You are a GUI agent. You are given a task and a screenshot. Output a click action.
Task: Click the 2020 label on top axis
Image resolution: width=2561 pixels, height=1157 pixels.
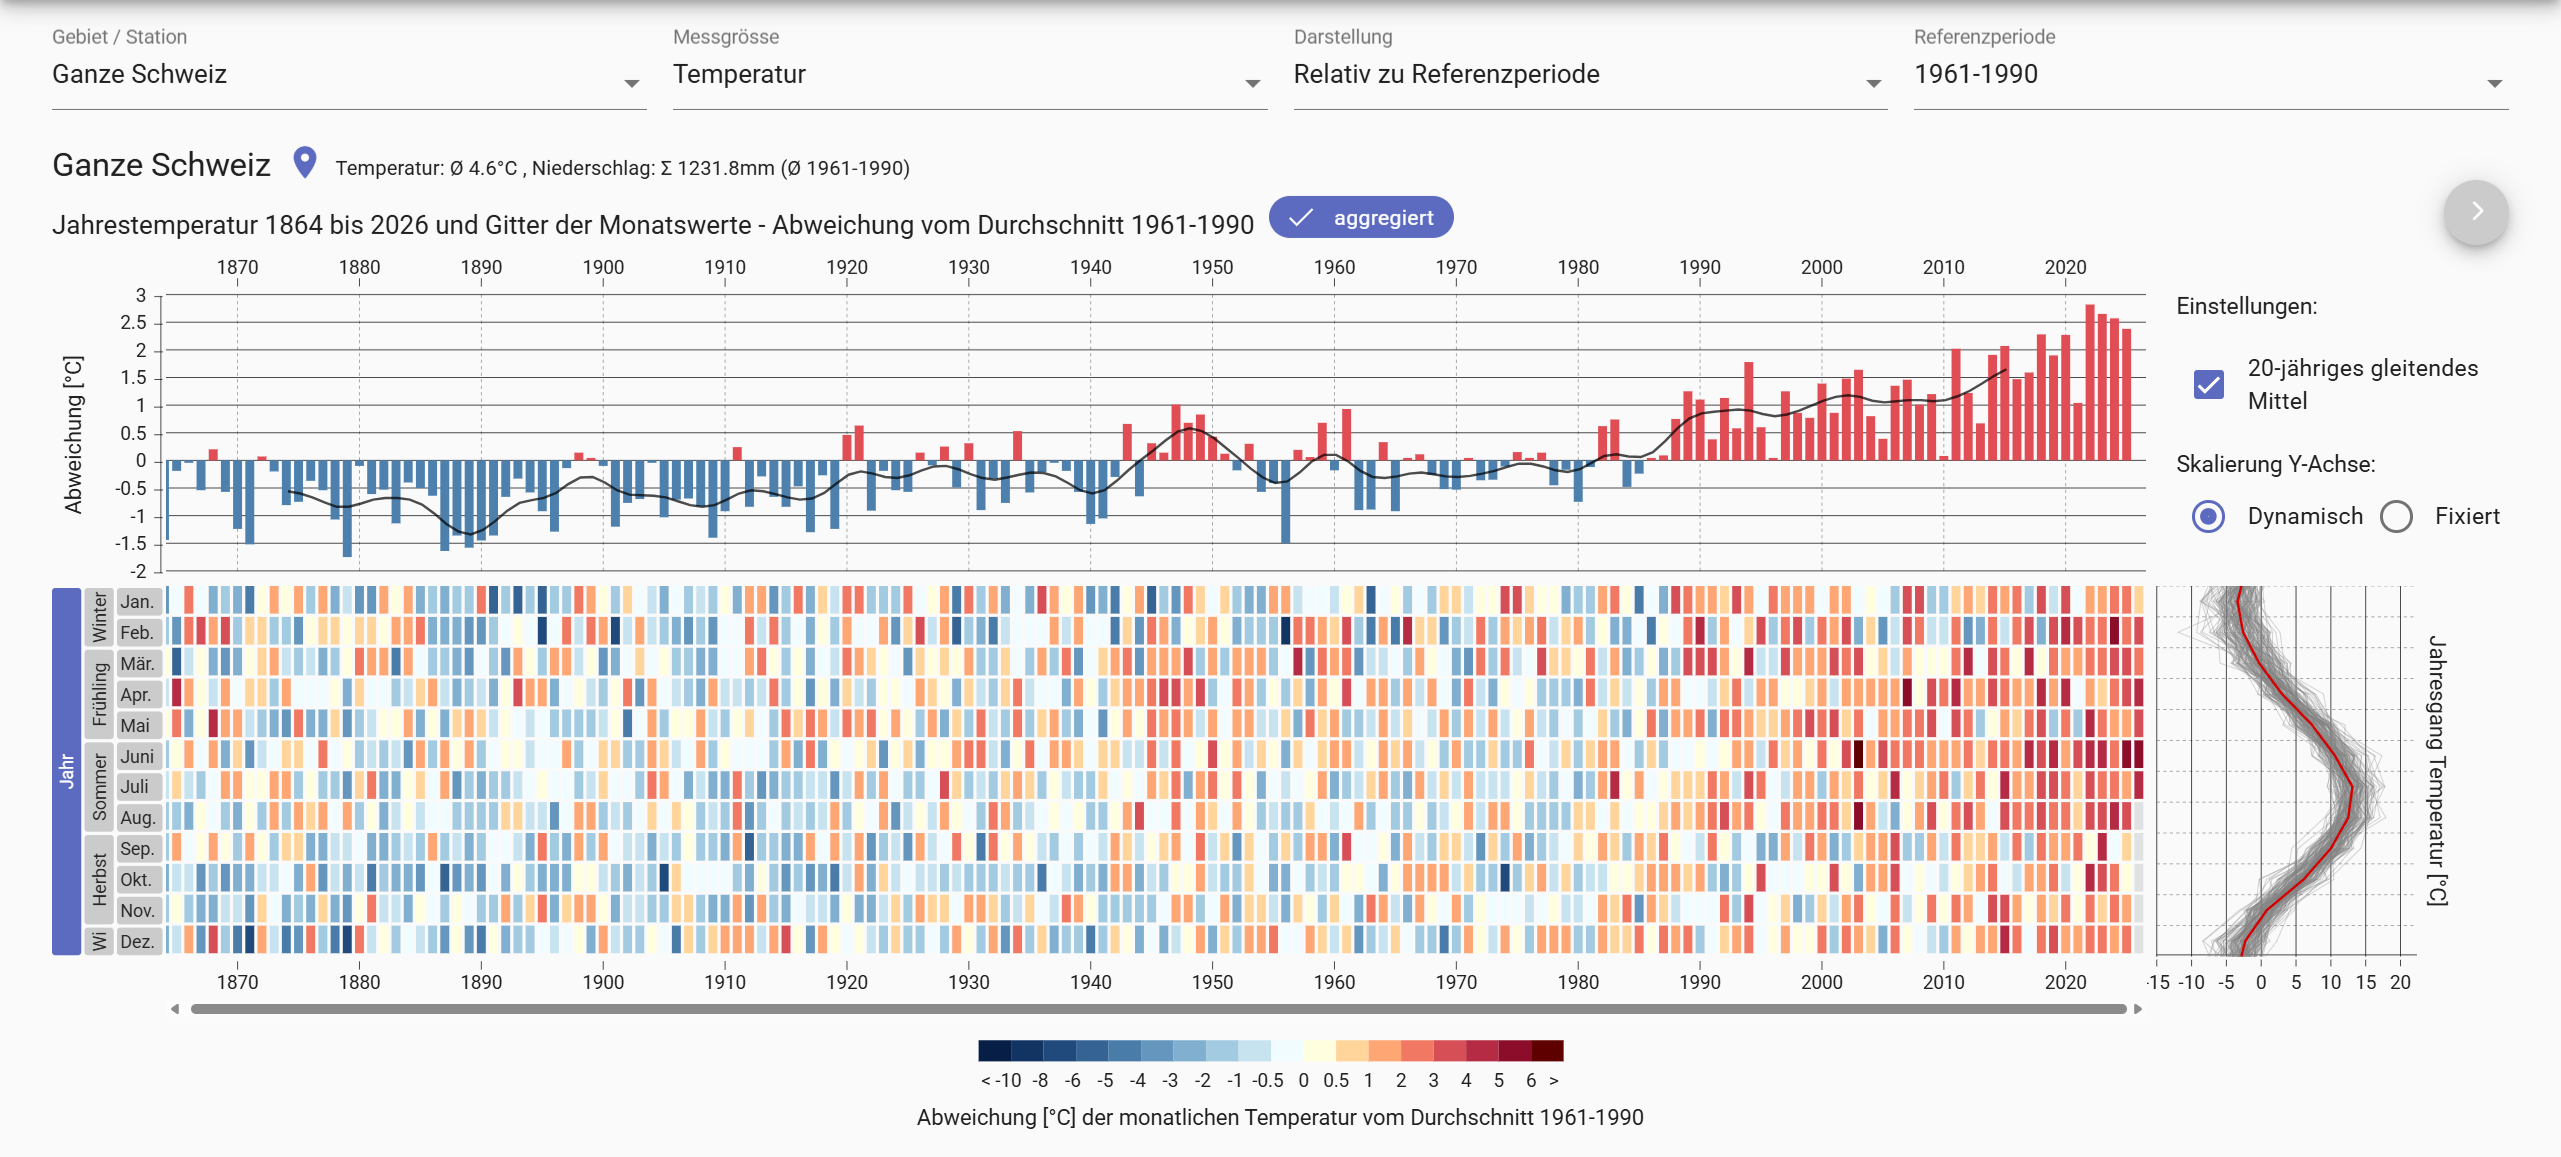click(x=2065, y=267)
